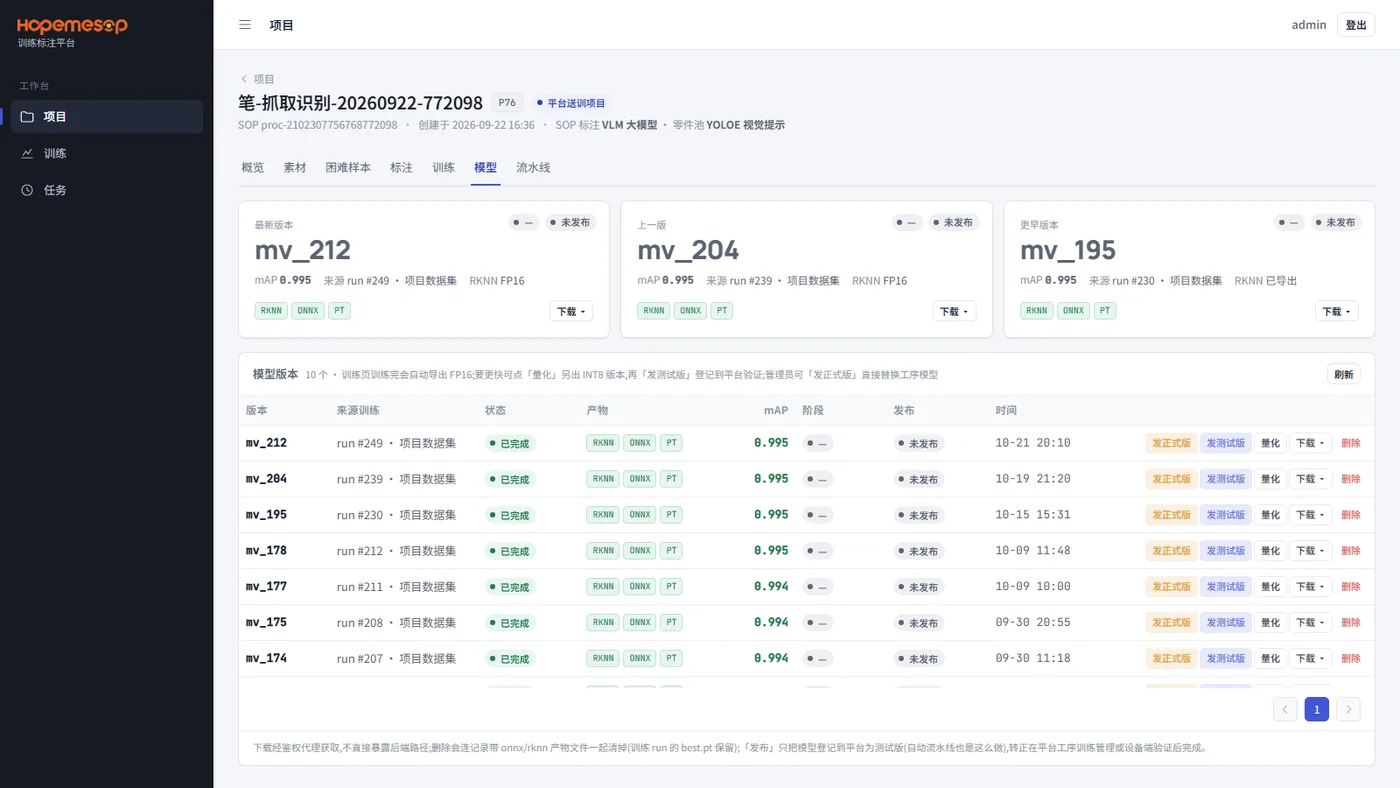Click 刷新 button in model version list
The height and width of the screenshot is (788, 1400).
click(x=1344, y=374)
